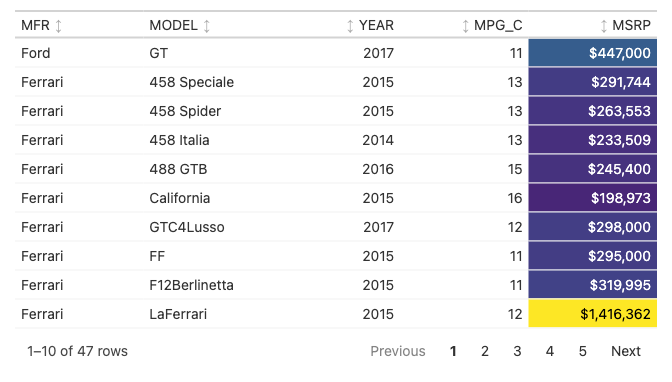Viewport: 672px width, 382px height.
Task: Click the sort arrow icon before MPG_C
Action: pos(465,26)
